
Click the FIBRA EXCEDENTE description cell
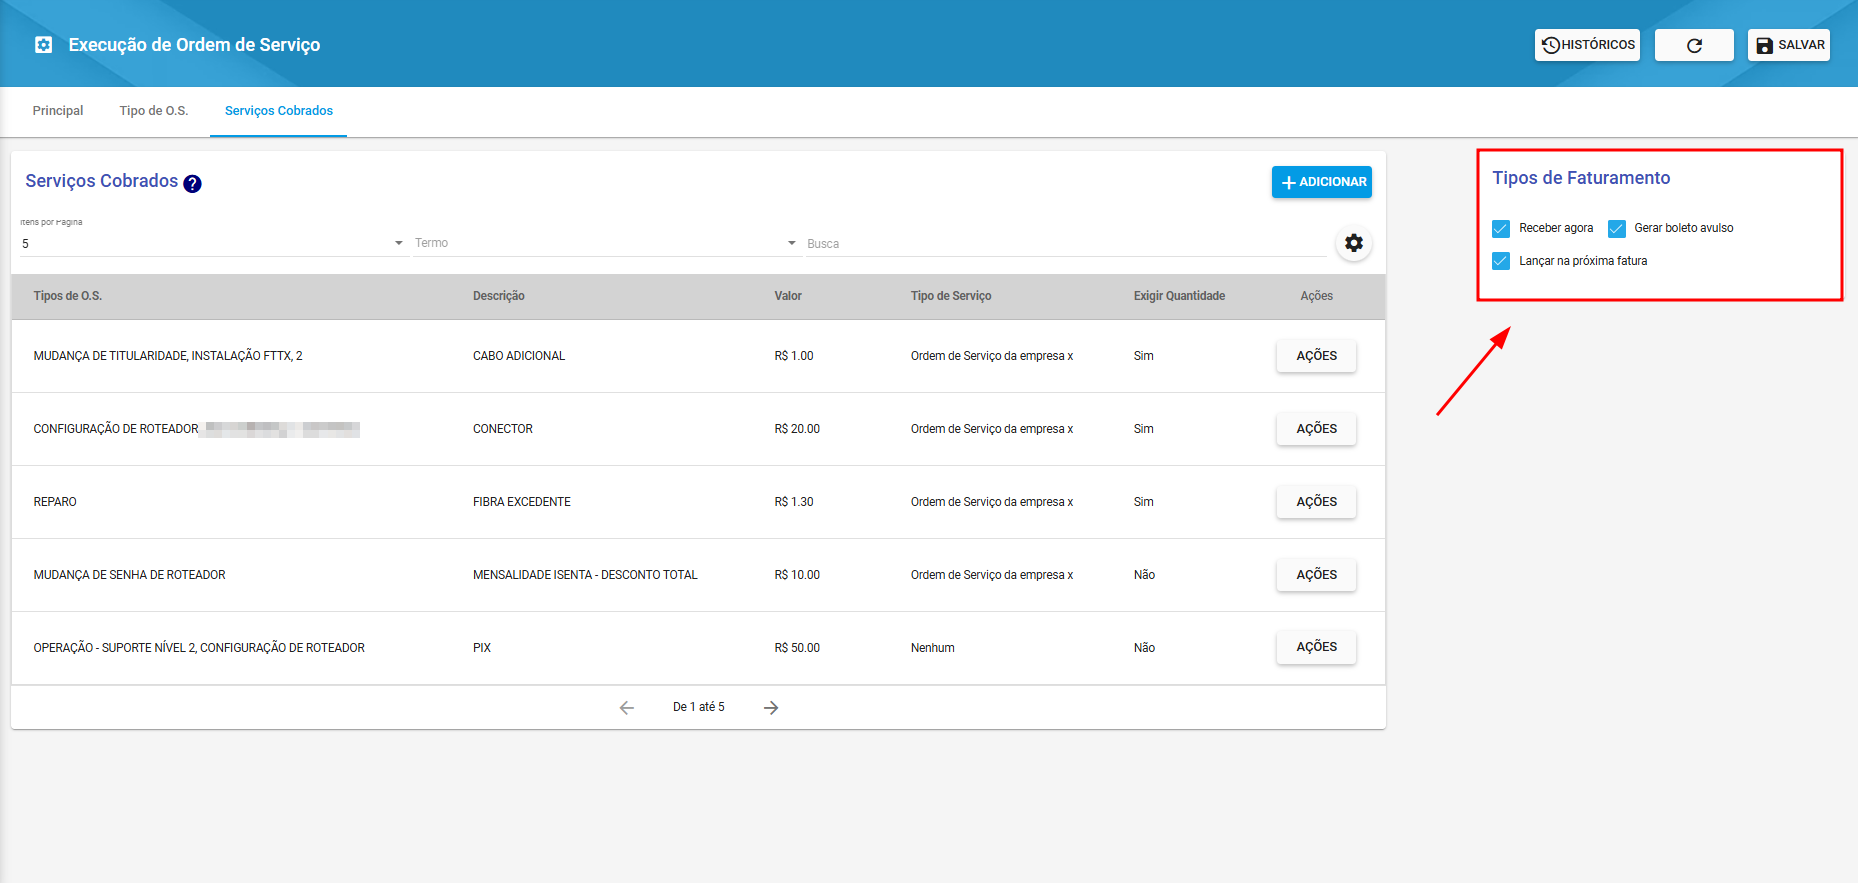tap(522, 502)
